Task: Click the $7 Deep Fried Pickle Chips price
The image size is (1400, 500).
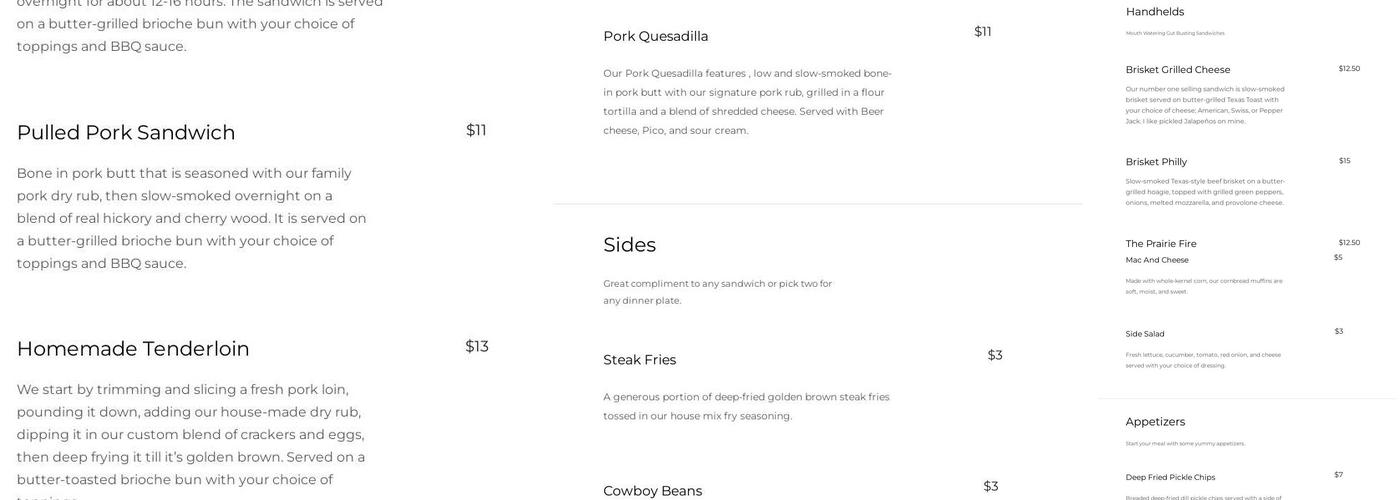Action: [x=1338, y=475]
